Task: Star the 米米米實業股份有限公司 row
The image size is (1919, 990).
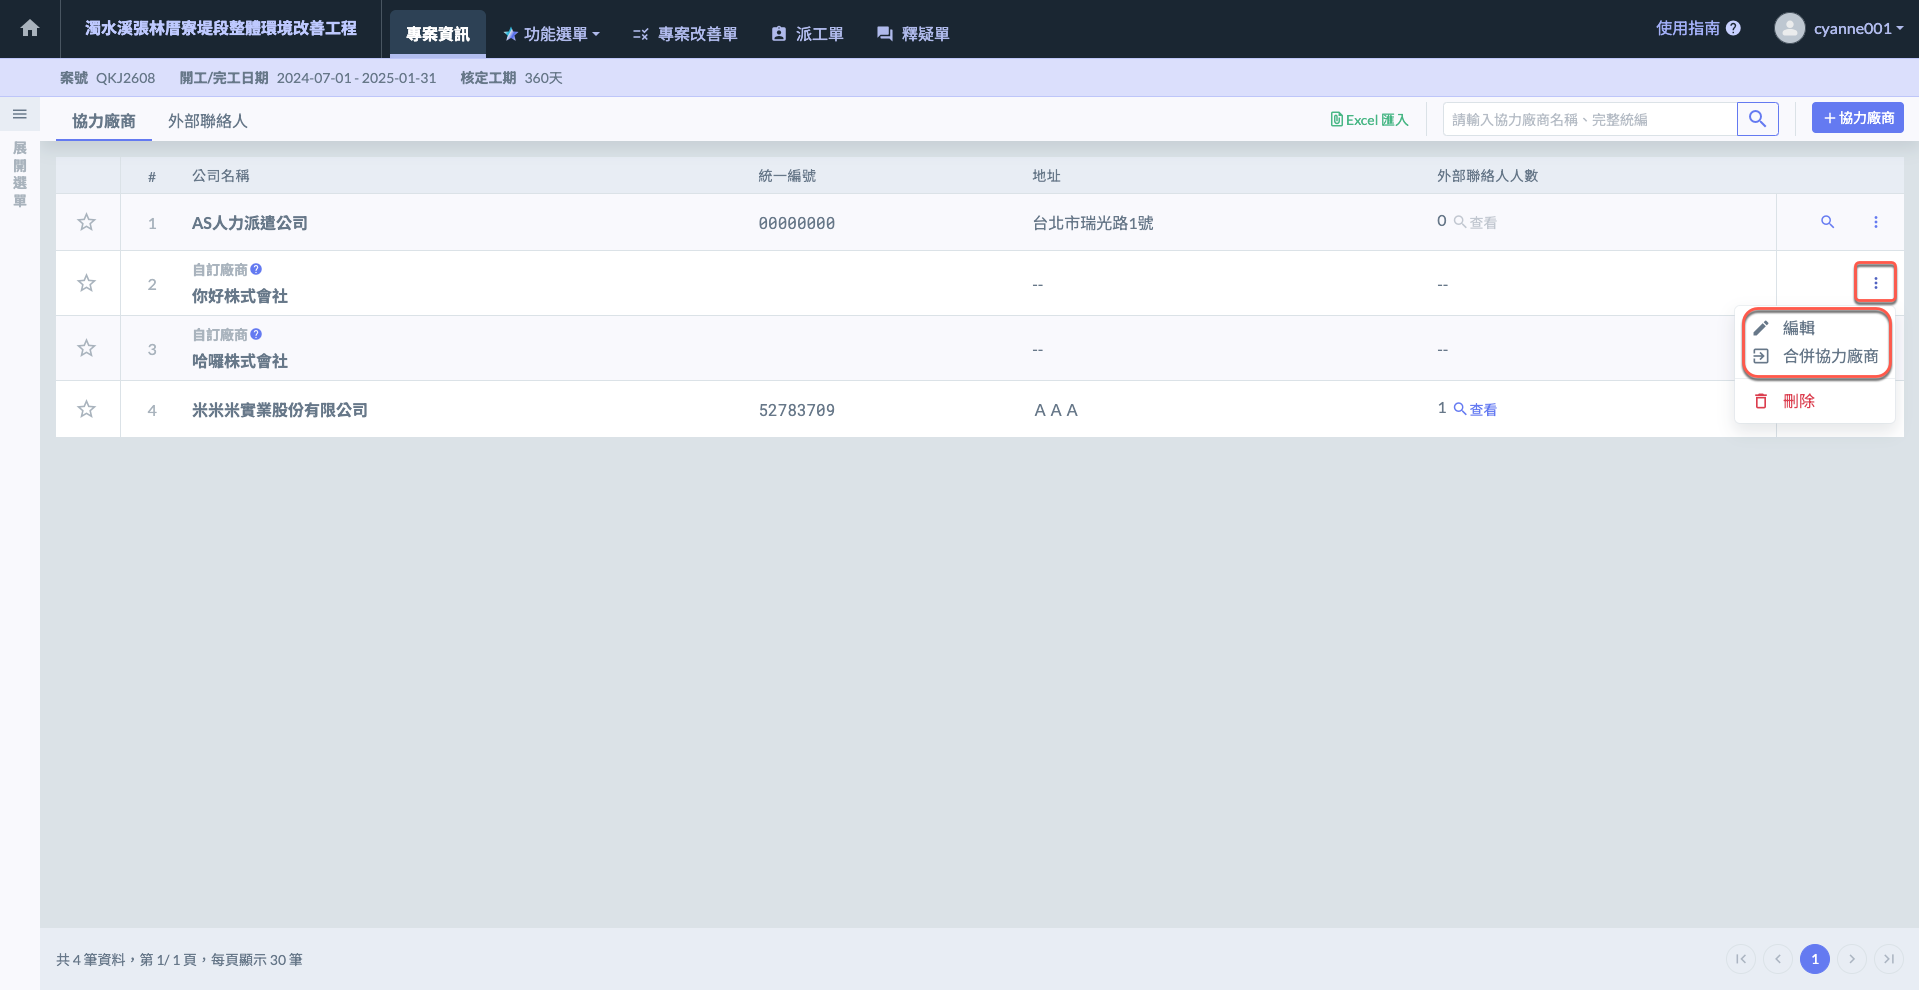Action: [x=87, y=409]
